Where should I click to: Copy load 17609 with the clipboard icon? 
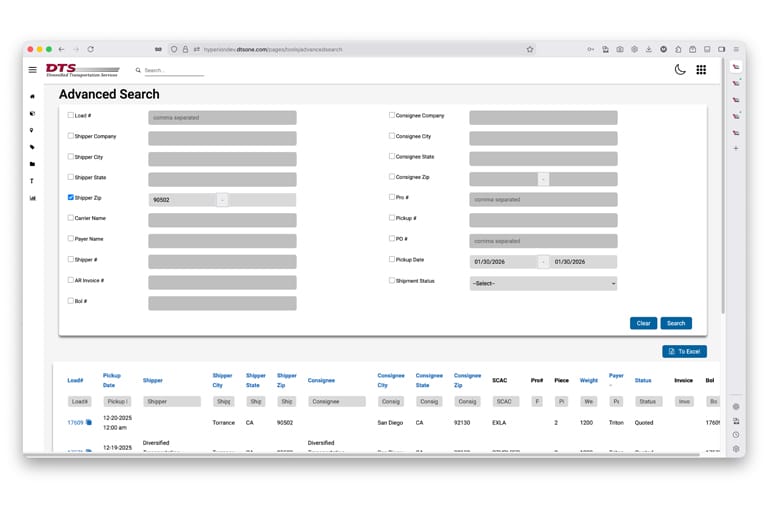89,422
